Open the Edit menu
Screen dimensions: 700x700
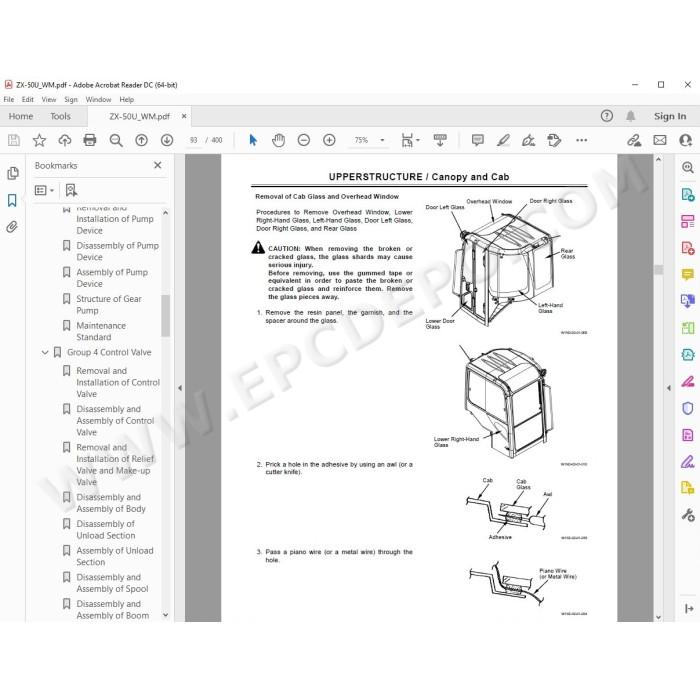28,100
